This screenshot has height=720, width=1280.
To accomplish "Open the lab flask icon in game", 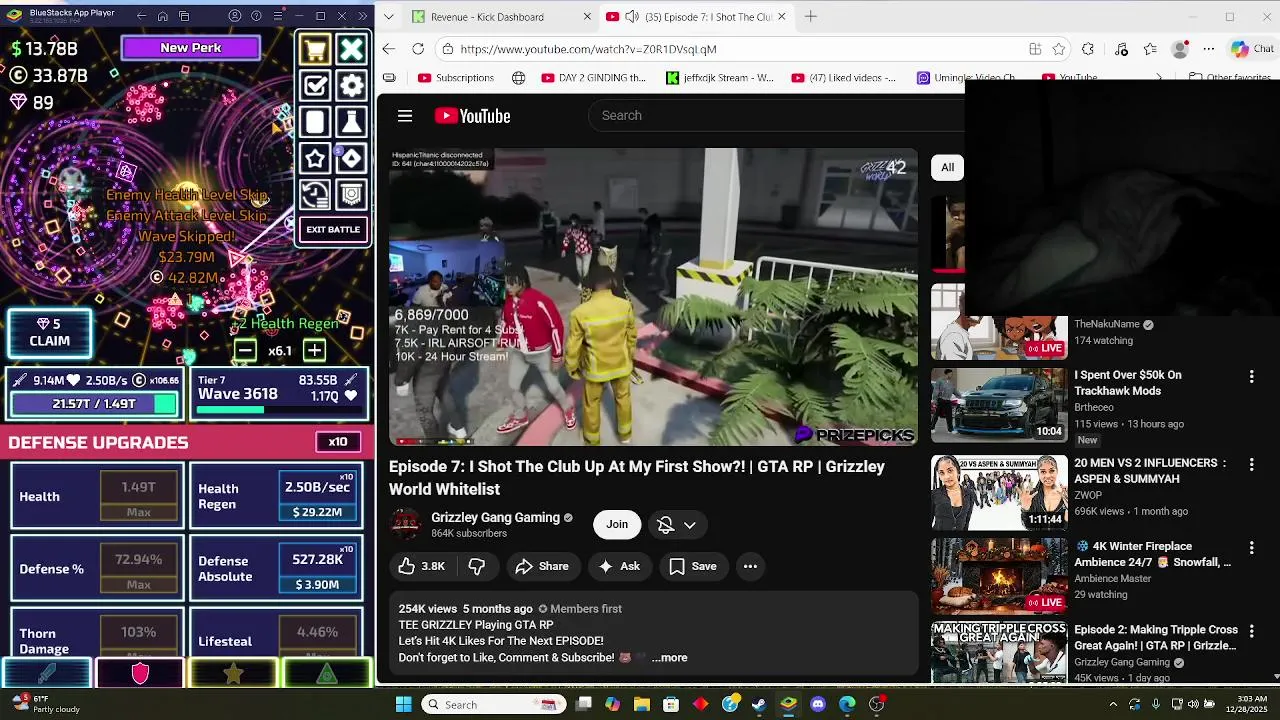I will point(351,122).
